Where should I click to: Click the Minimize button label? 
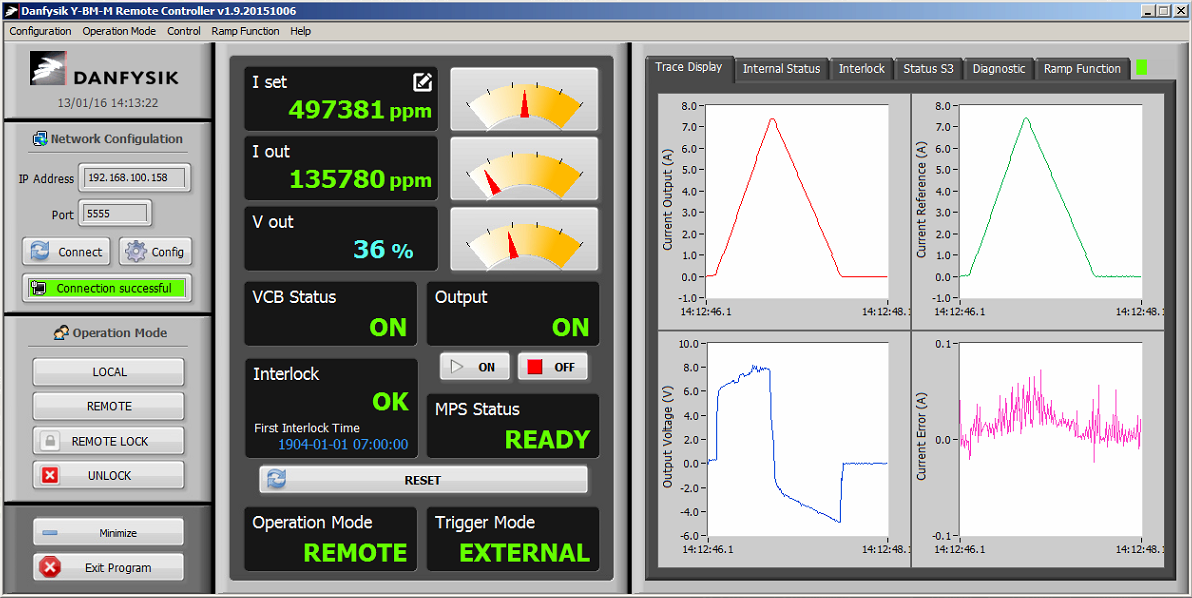118,533
